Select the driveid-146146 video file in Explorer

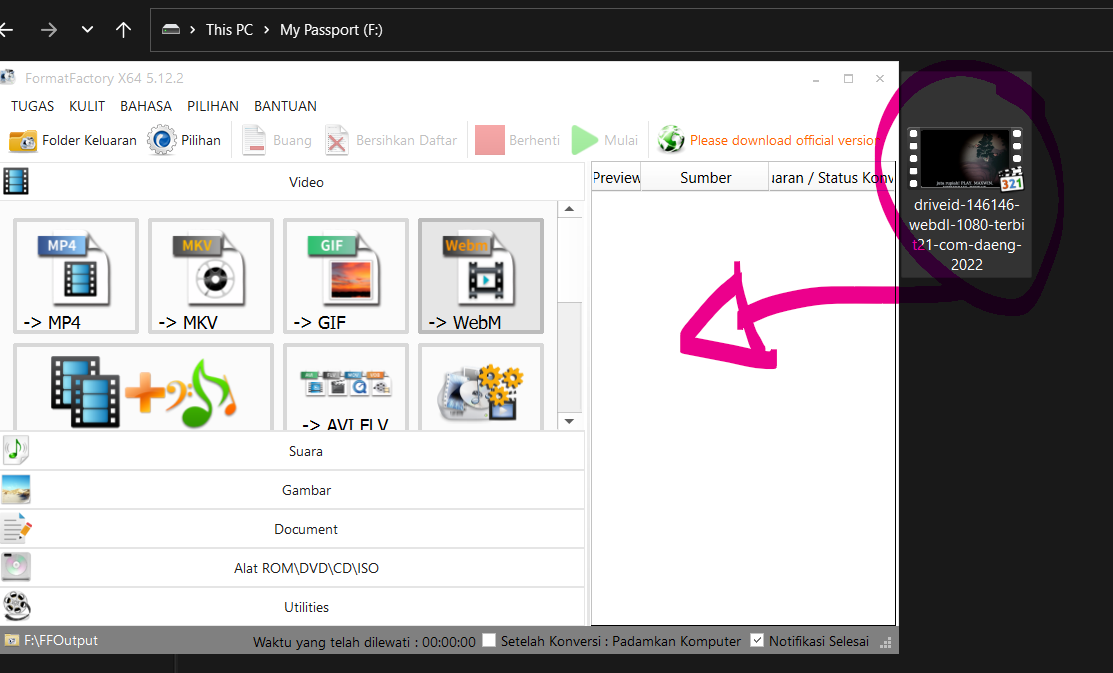966,175
